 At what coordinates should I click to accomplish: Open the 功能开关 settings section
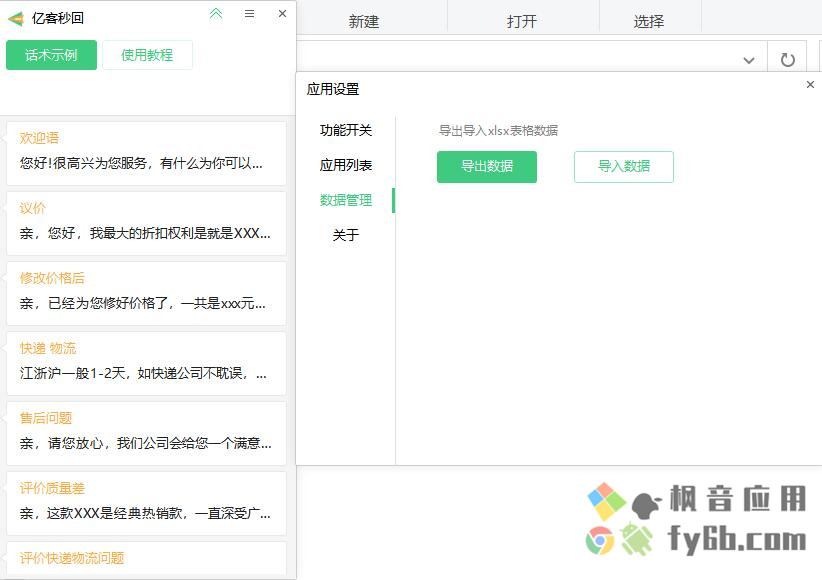pyautogui.click(x=346, y=130)
